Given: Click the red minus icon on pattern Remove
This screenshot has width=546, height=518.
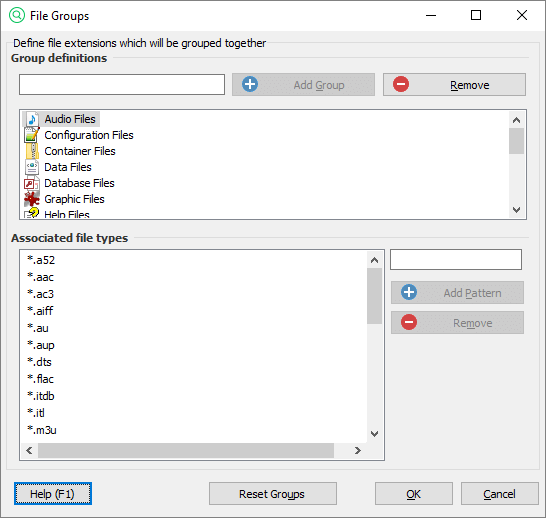Looking at the screenshot, I should click(x=409, y=322).
